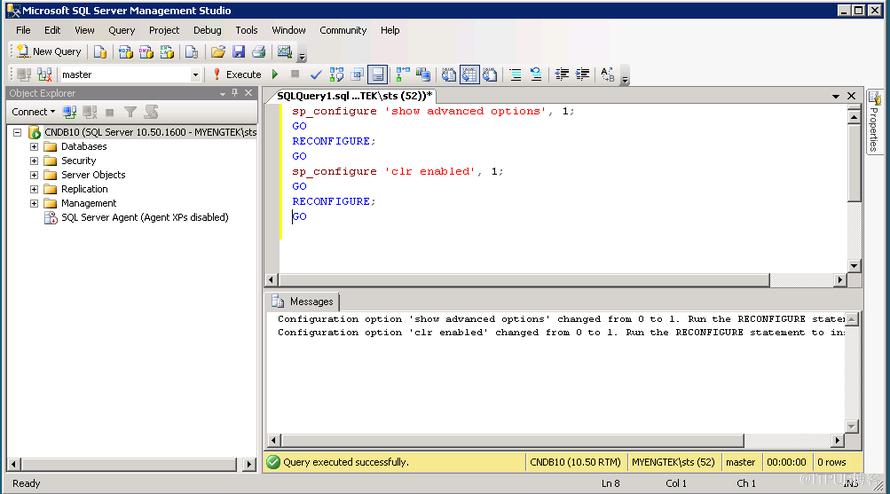This screenshot has width=890, height=494.
Task: Open the Query menu
Action: tap(121, 30)
